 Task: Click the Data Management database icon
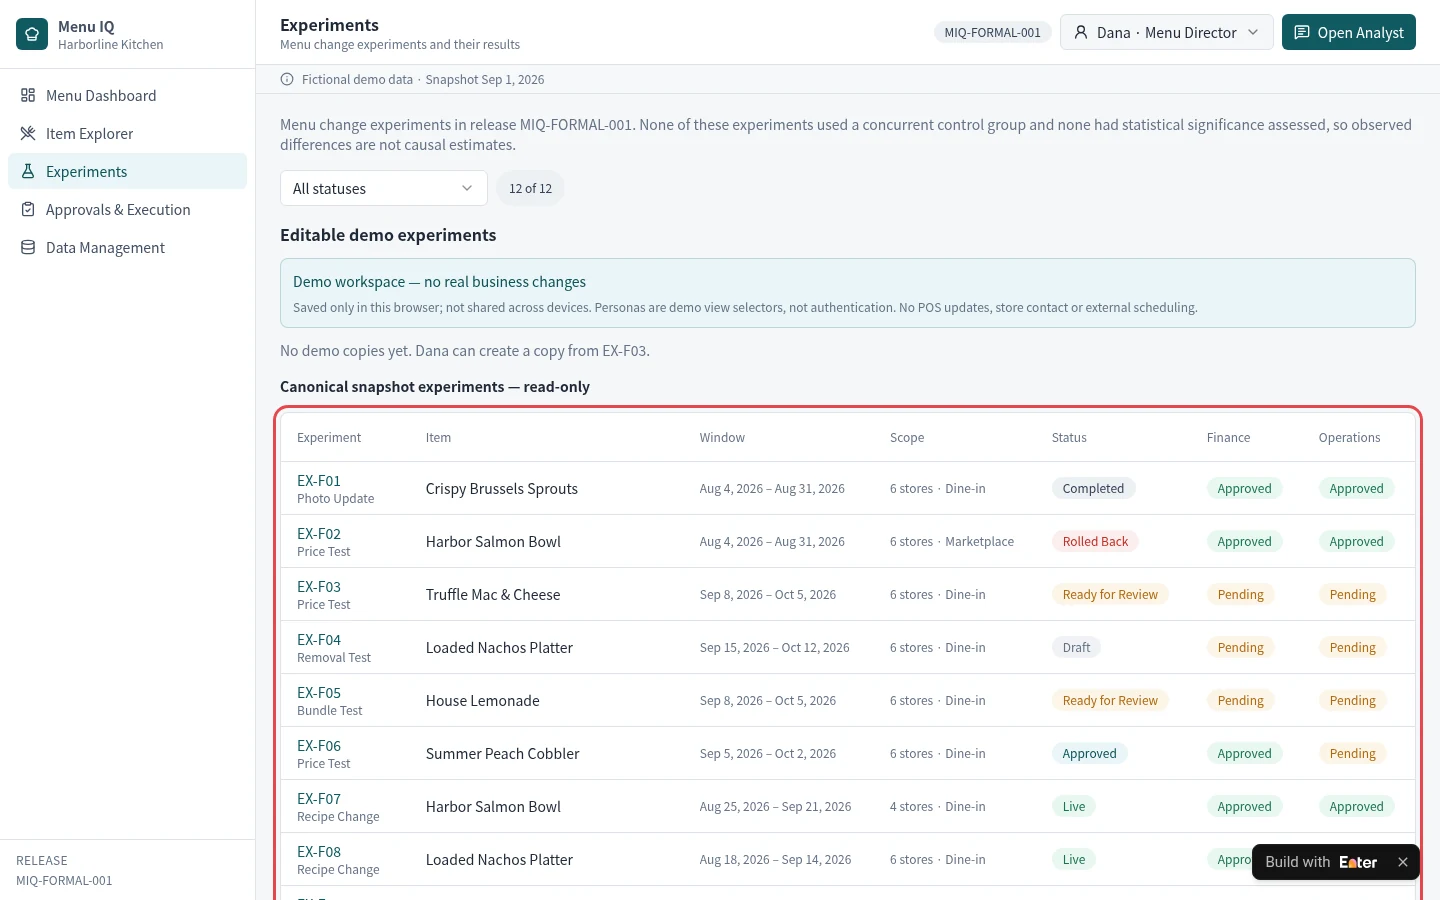(x=28, y=247)
